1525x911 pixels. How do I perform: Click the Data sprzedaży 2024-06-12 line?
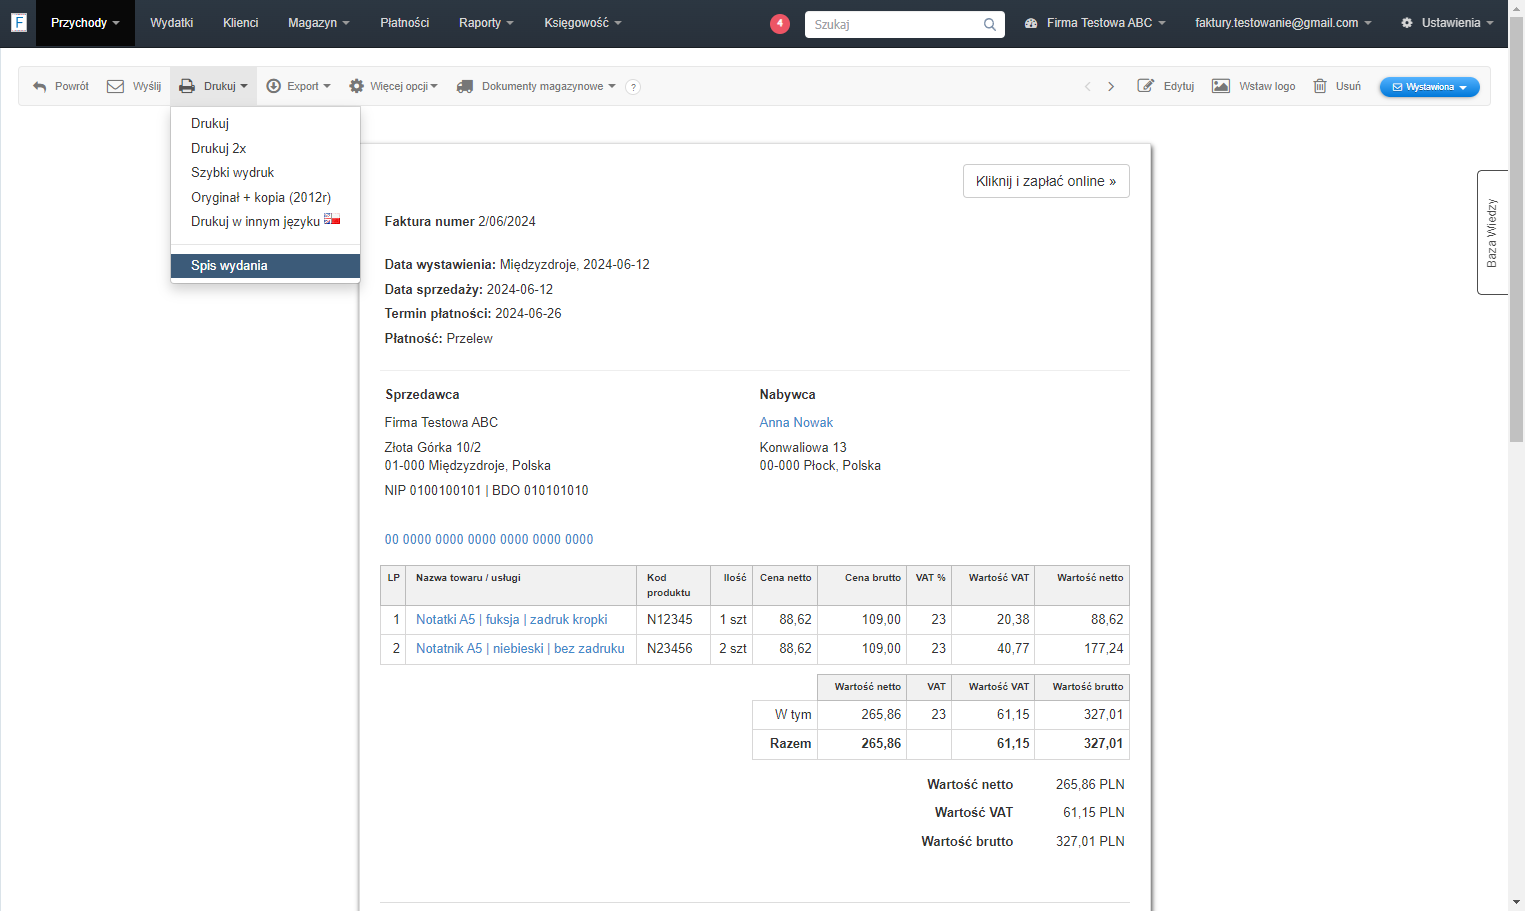coord(468,290)
